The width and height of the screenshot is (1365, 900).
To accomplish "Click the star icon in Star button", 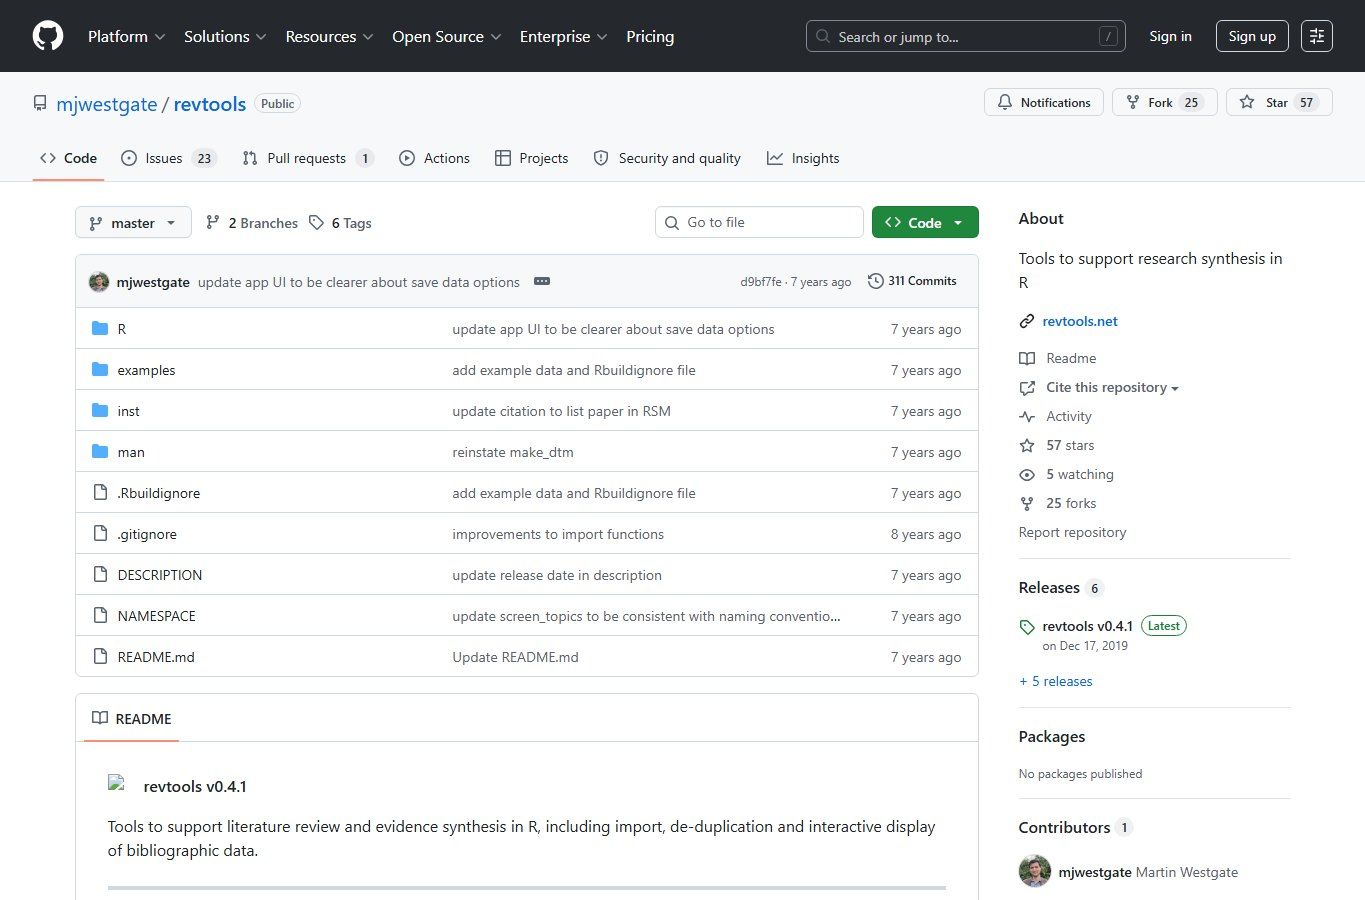I will 1247,102.
